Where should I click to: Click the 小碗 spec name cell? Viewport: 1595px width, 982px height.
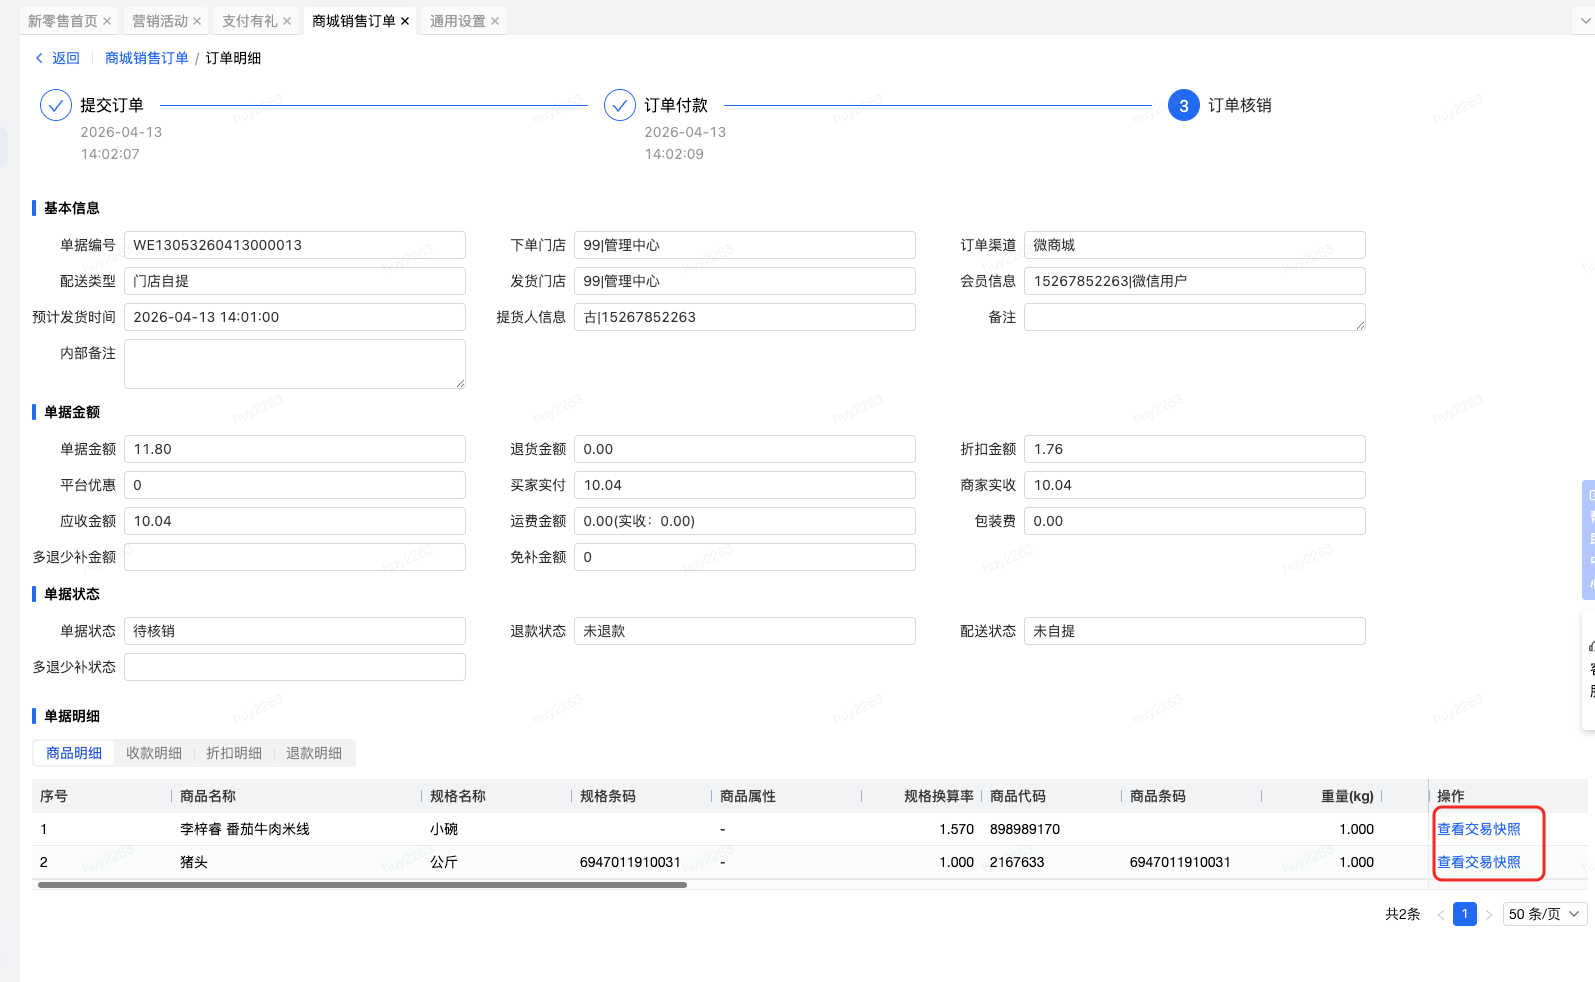[444, 829]
